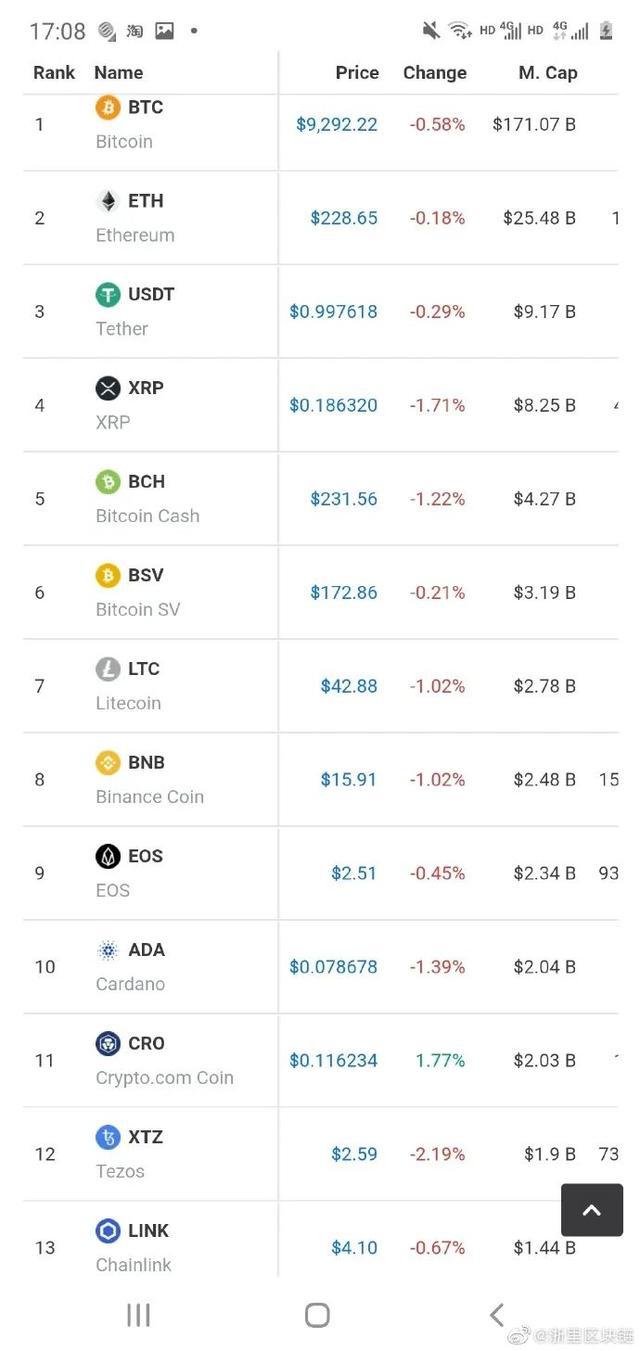Tap the Android back navigation button
Screen dimensions: 640x1351
point(496,1315)
